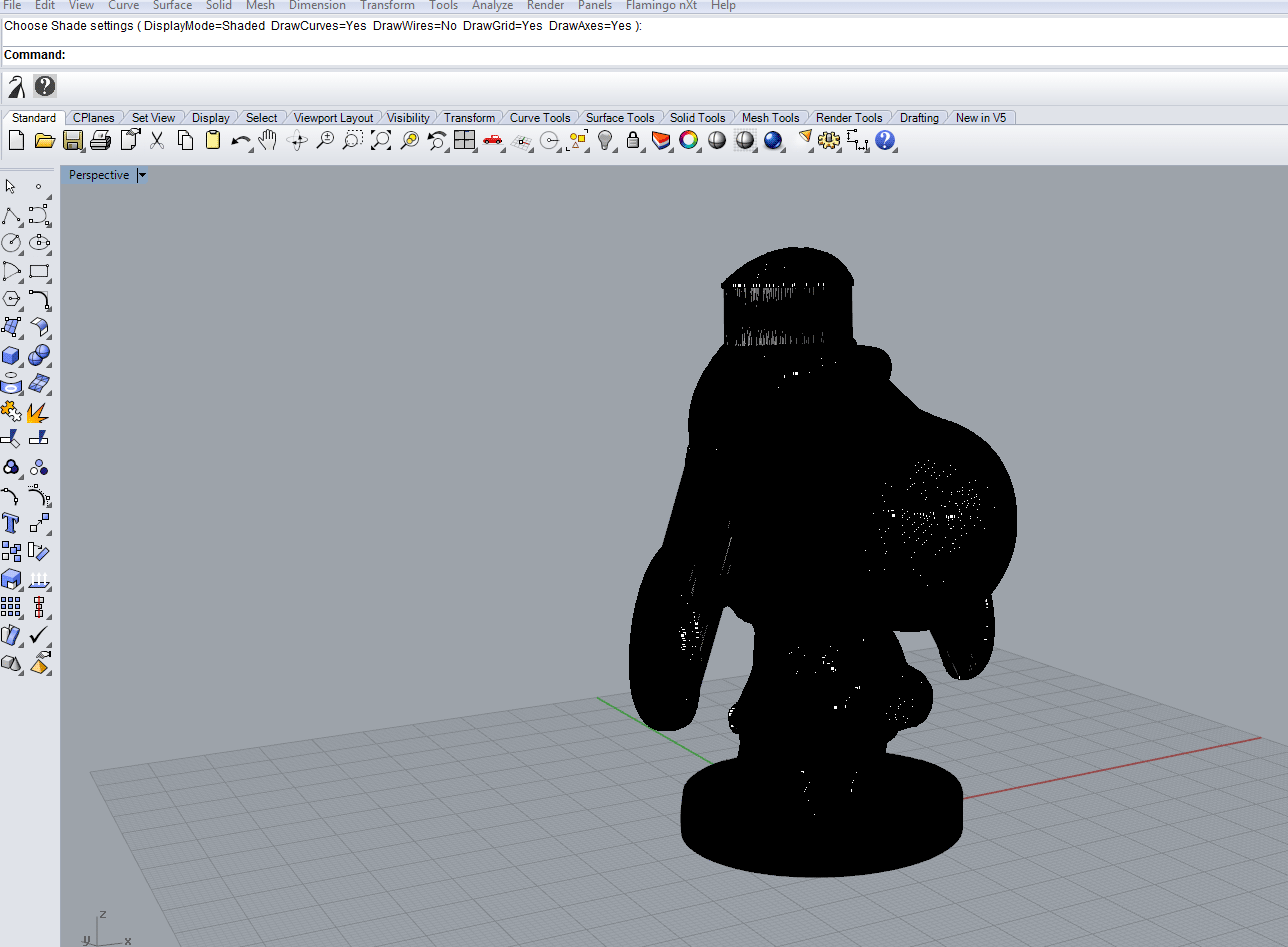Screen dimensions: 1288x947
Task: Click the blue Help question mark icon
Action: (x=884, y=141)
